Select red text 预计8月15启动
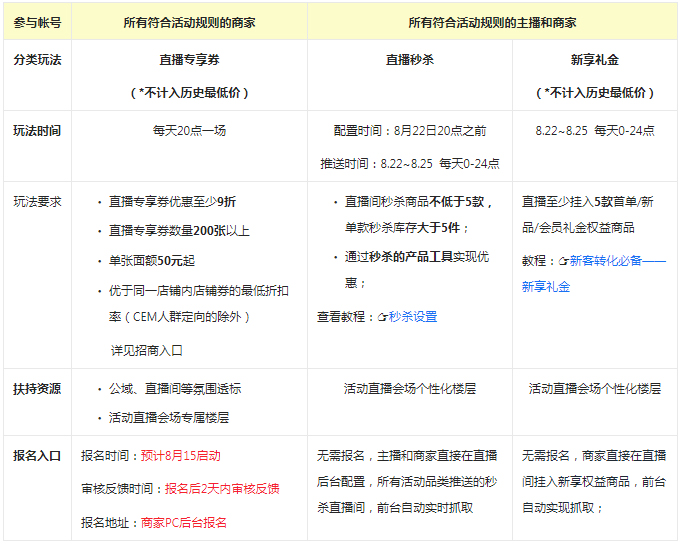This screenshot has width=683, height=548. 181,456
